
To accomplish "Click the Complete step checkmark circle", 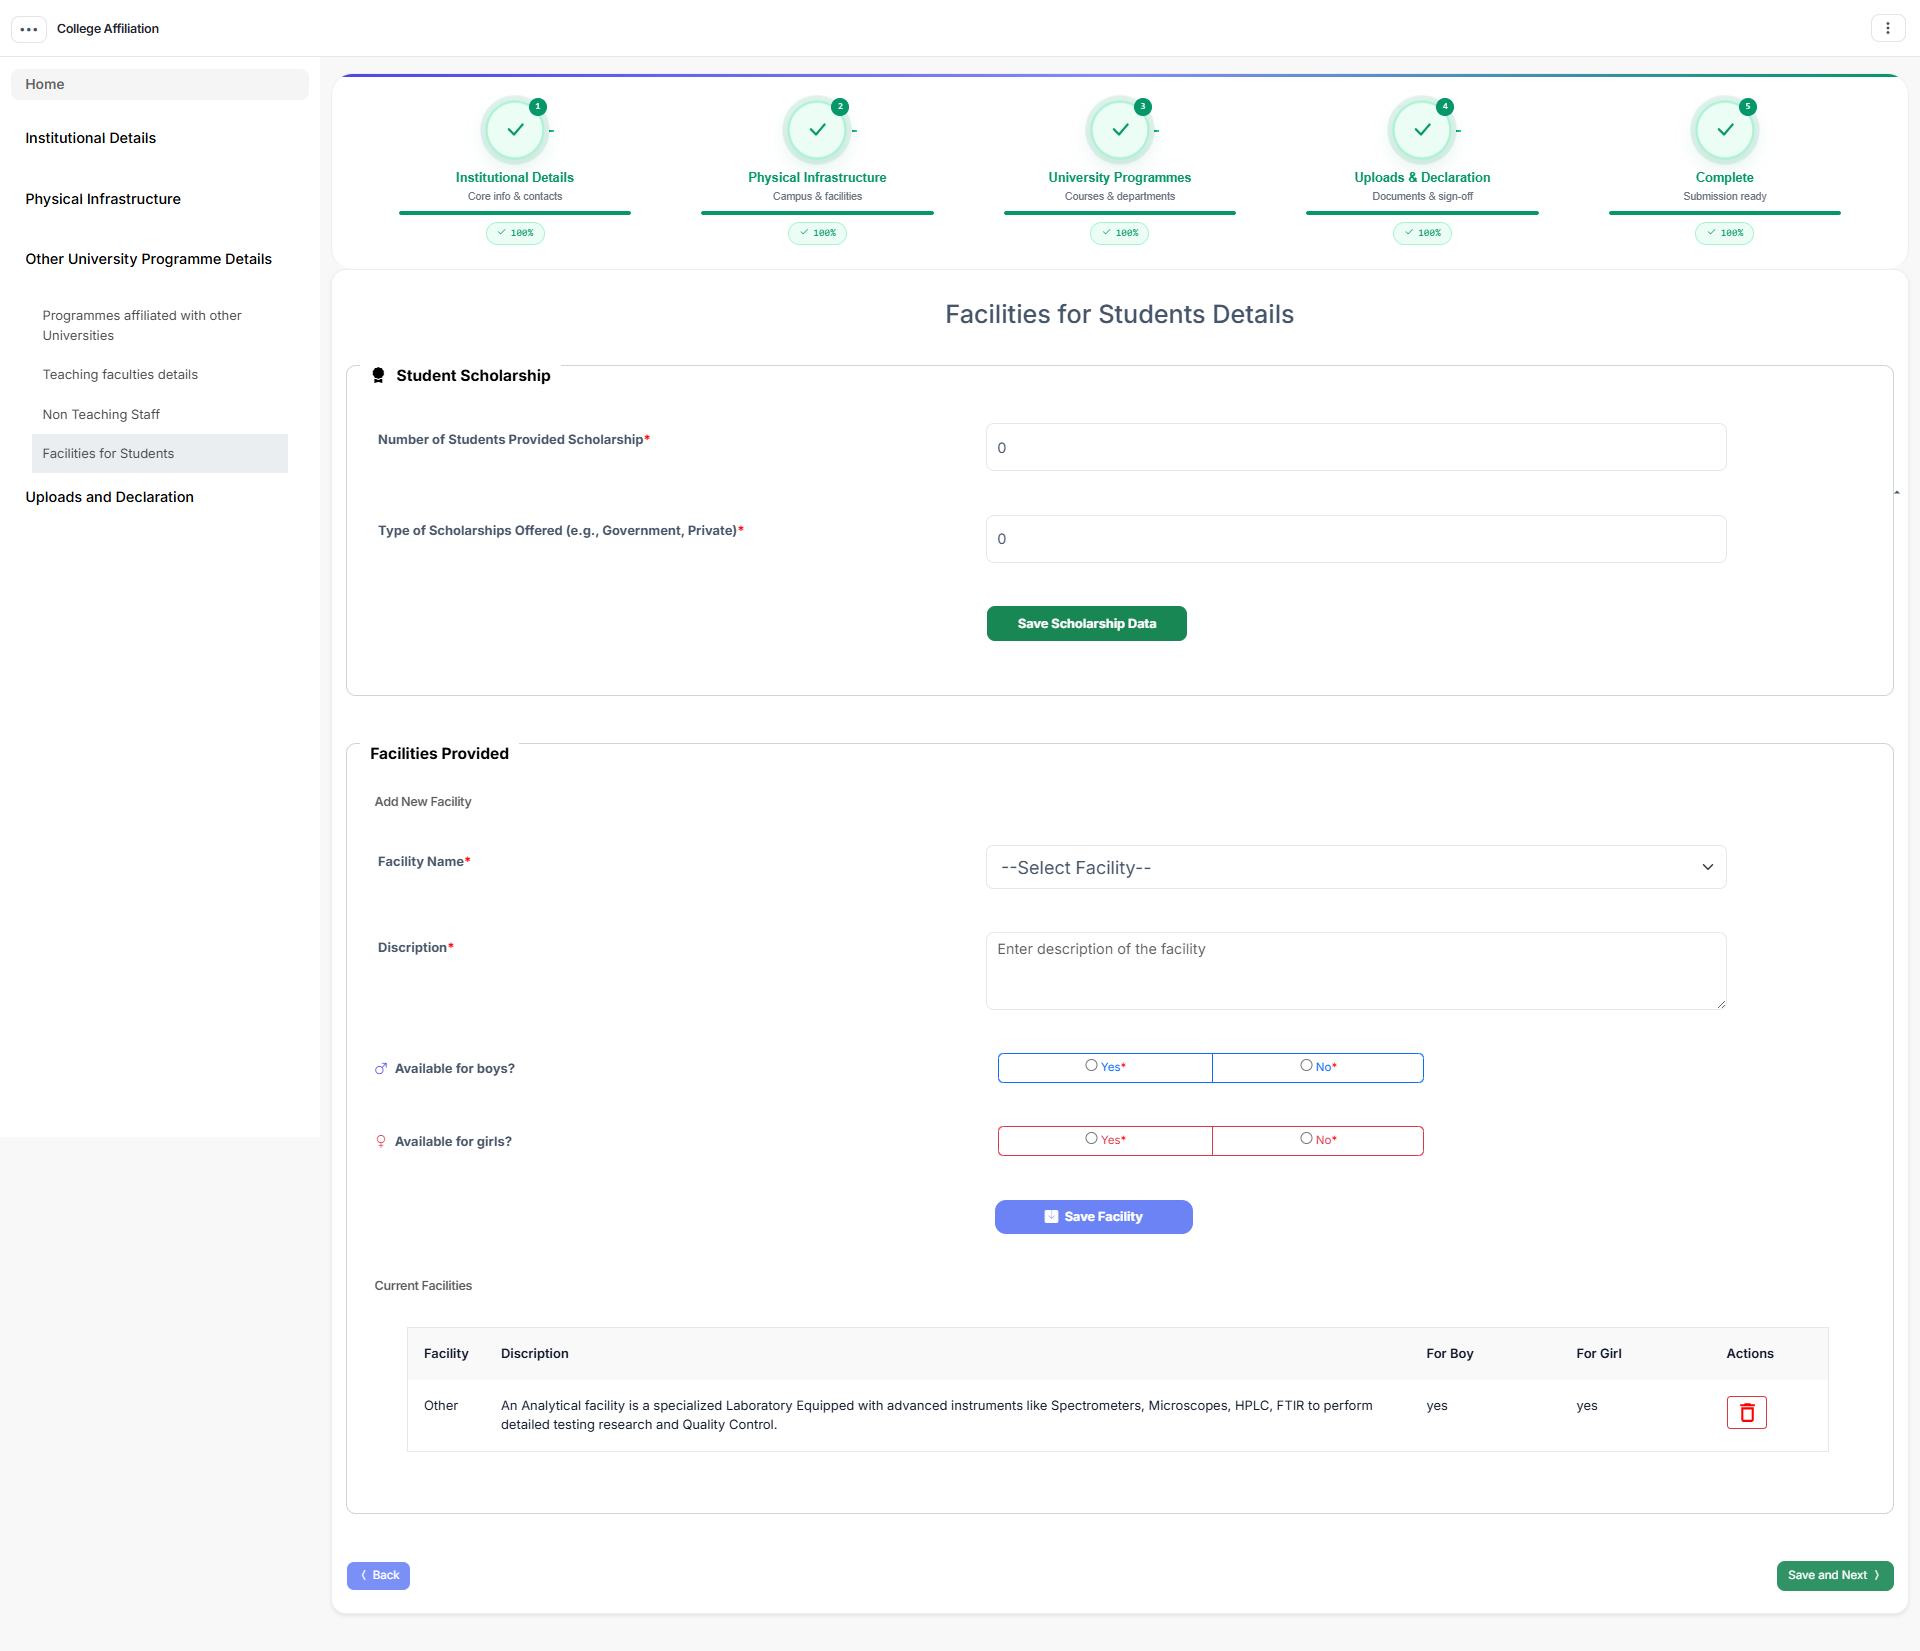I will click(1725, 130).
